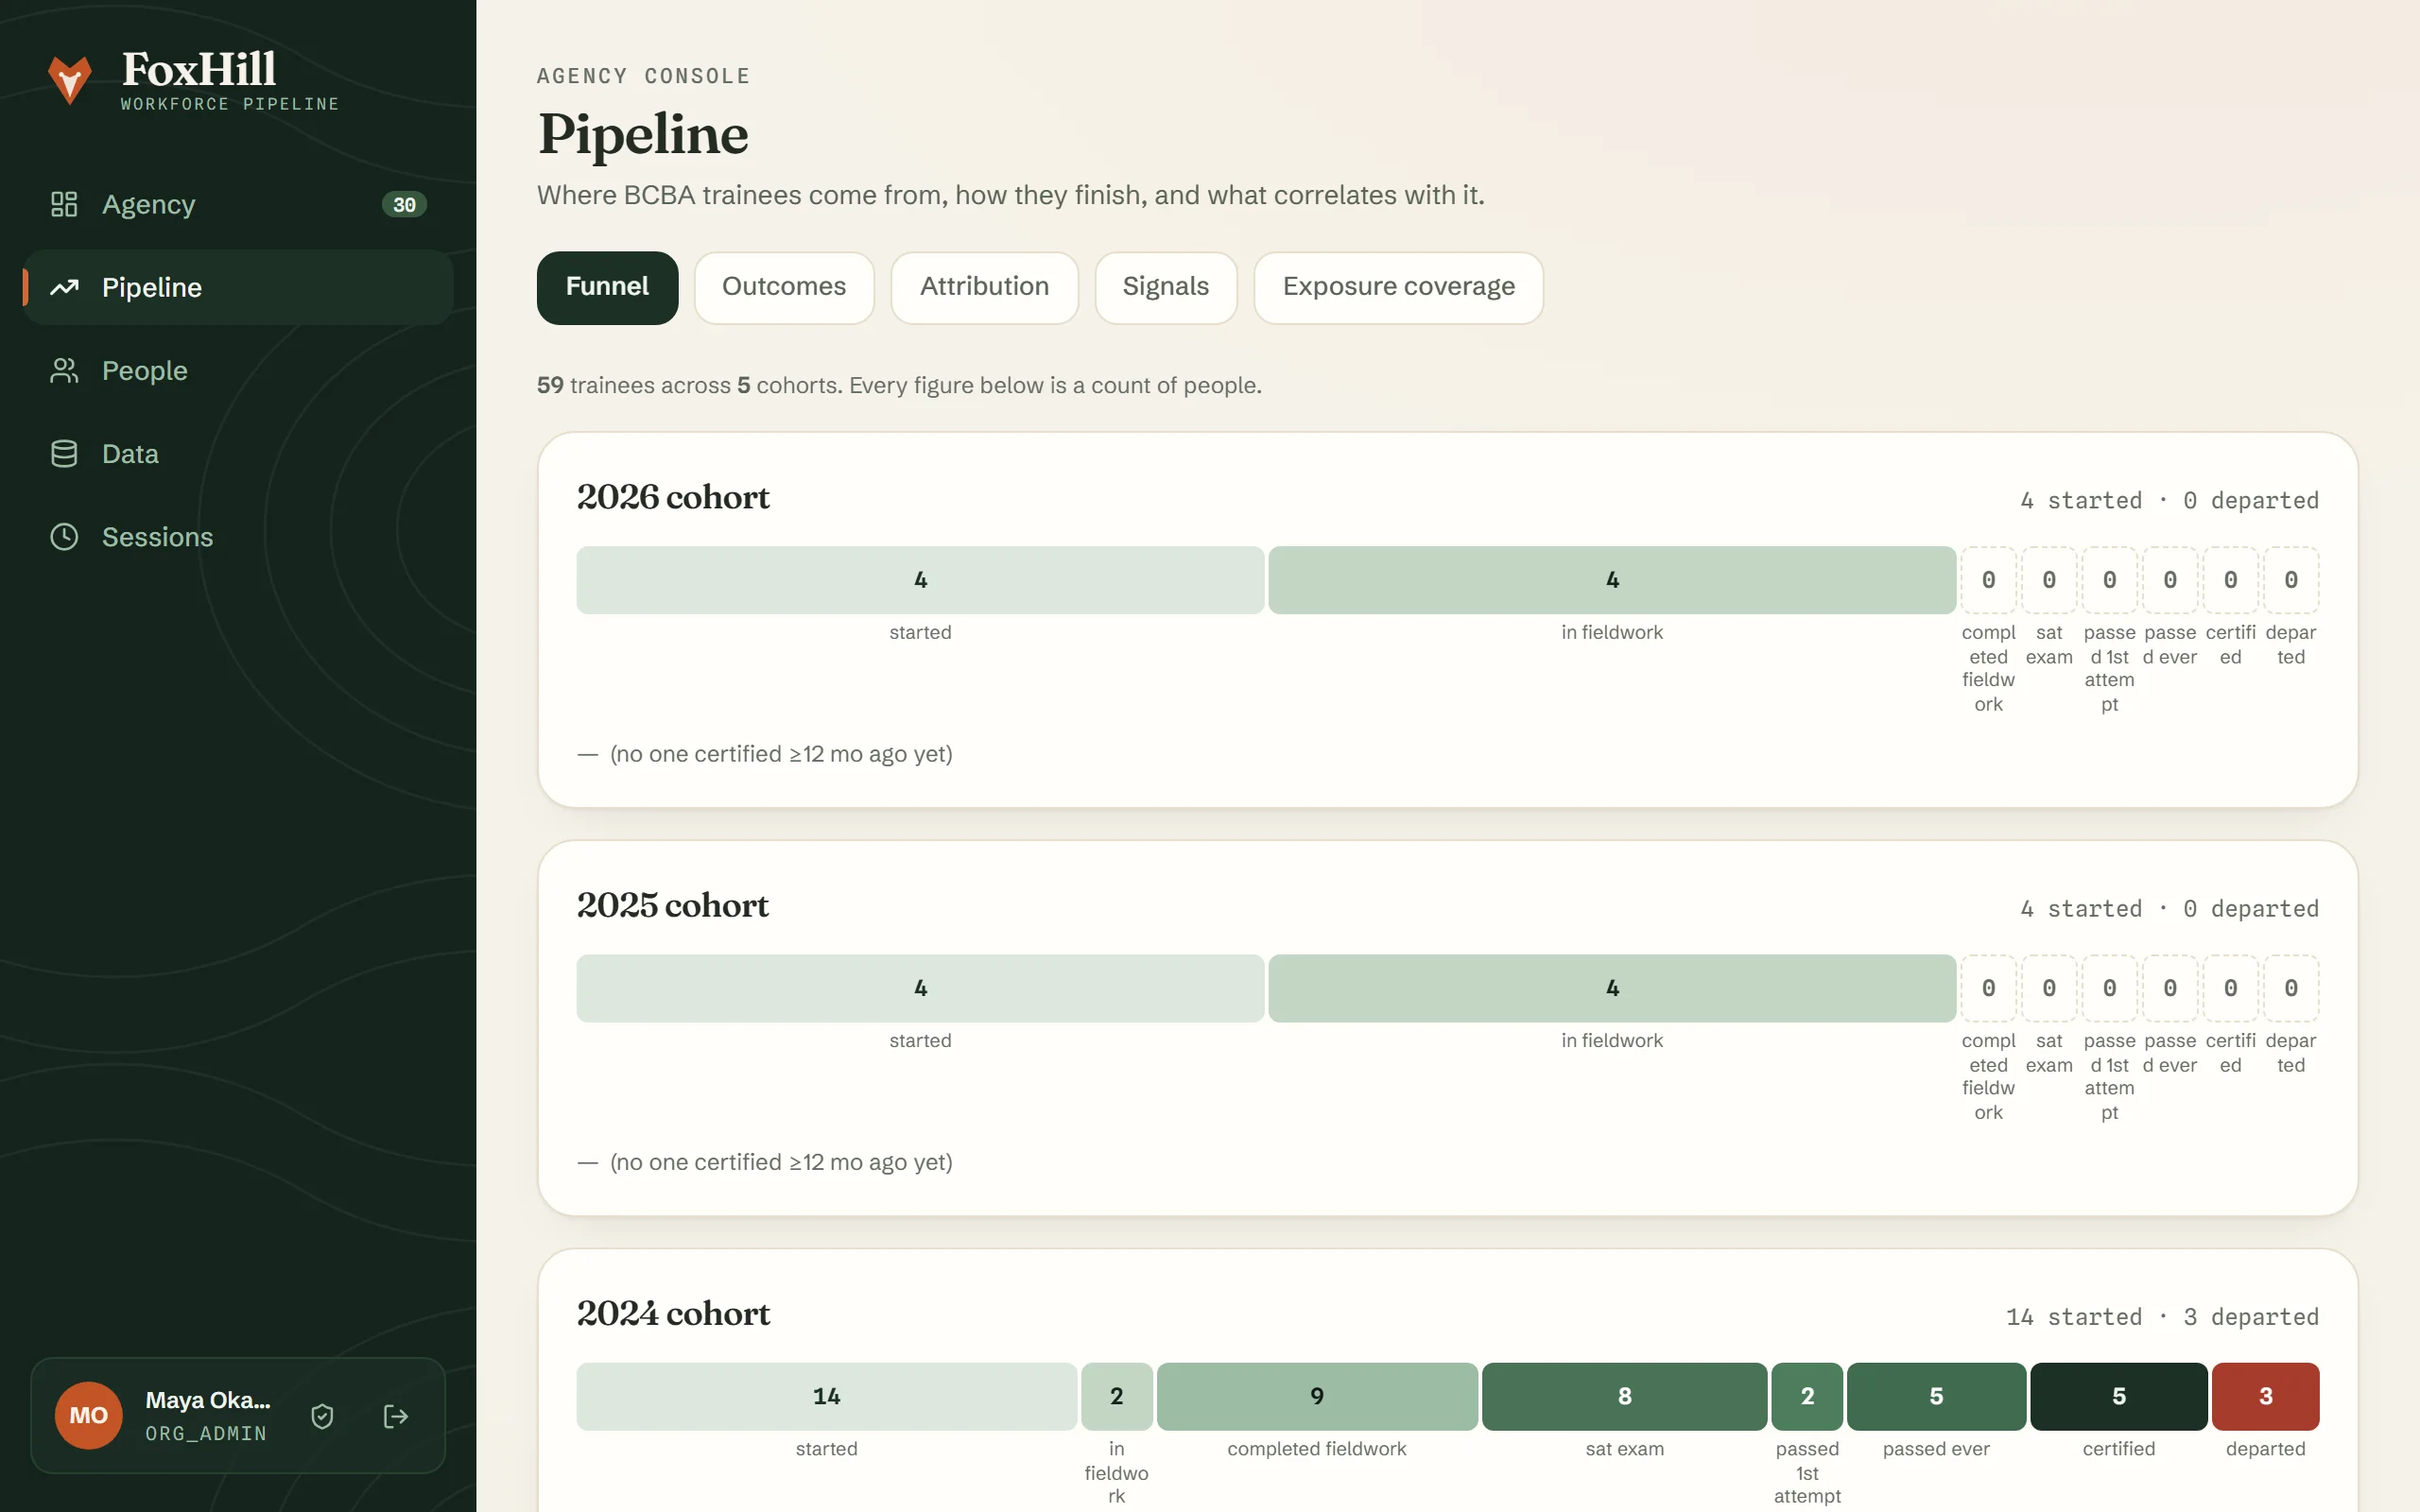Open Sessions via the clock icon
This screenshot has height=1512, width=2420.
tap(64, 537)
